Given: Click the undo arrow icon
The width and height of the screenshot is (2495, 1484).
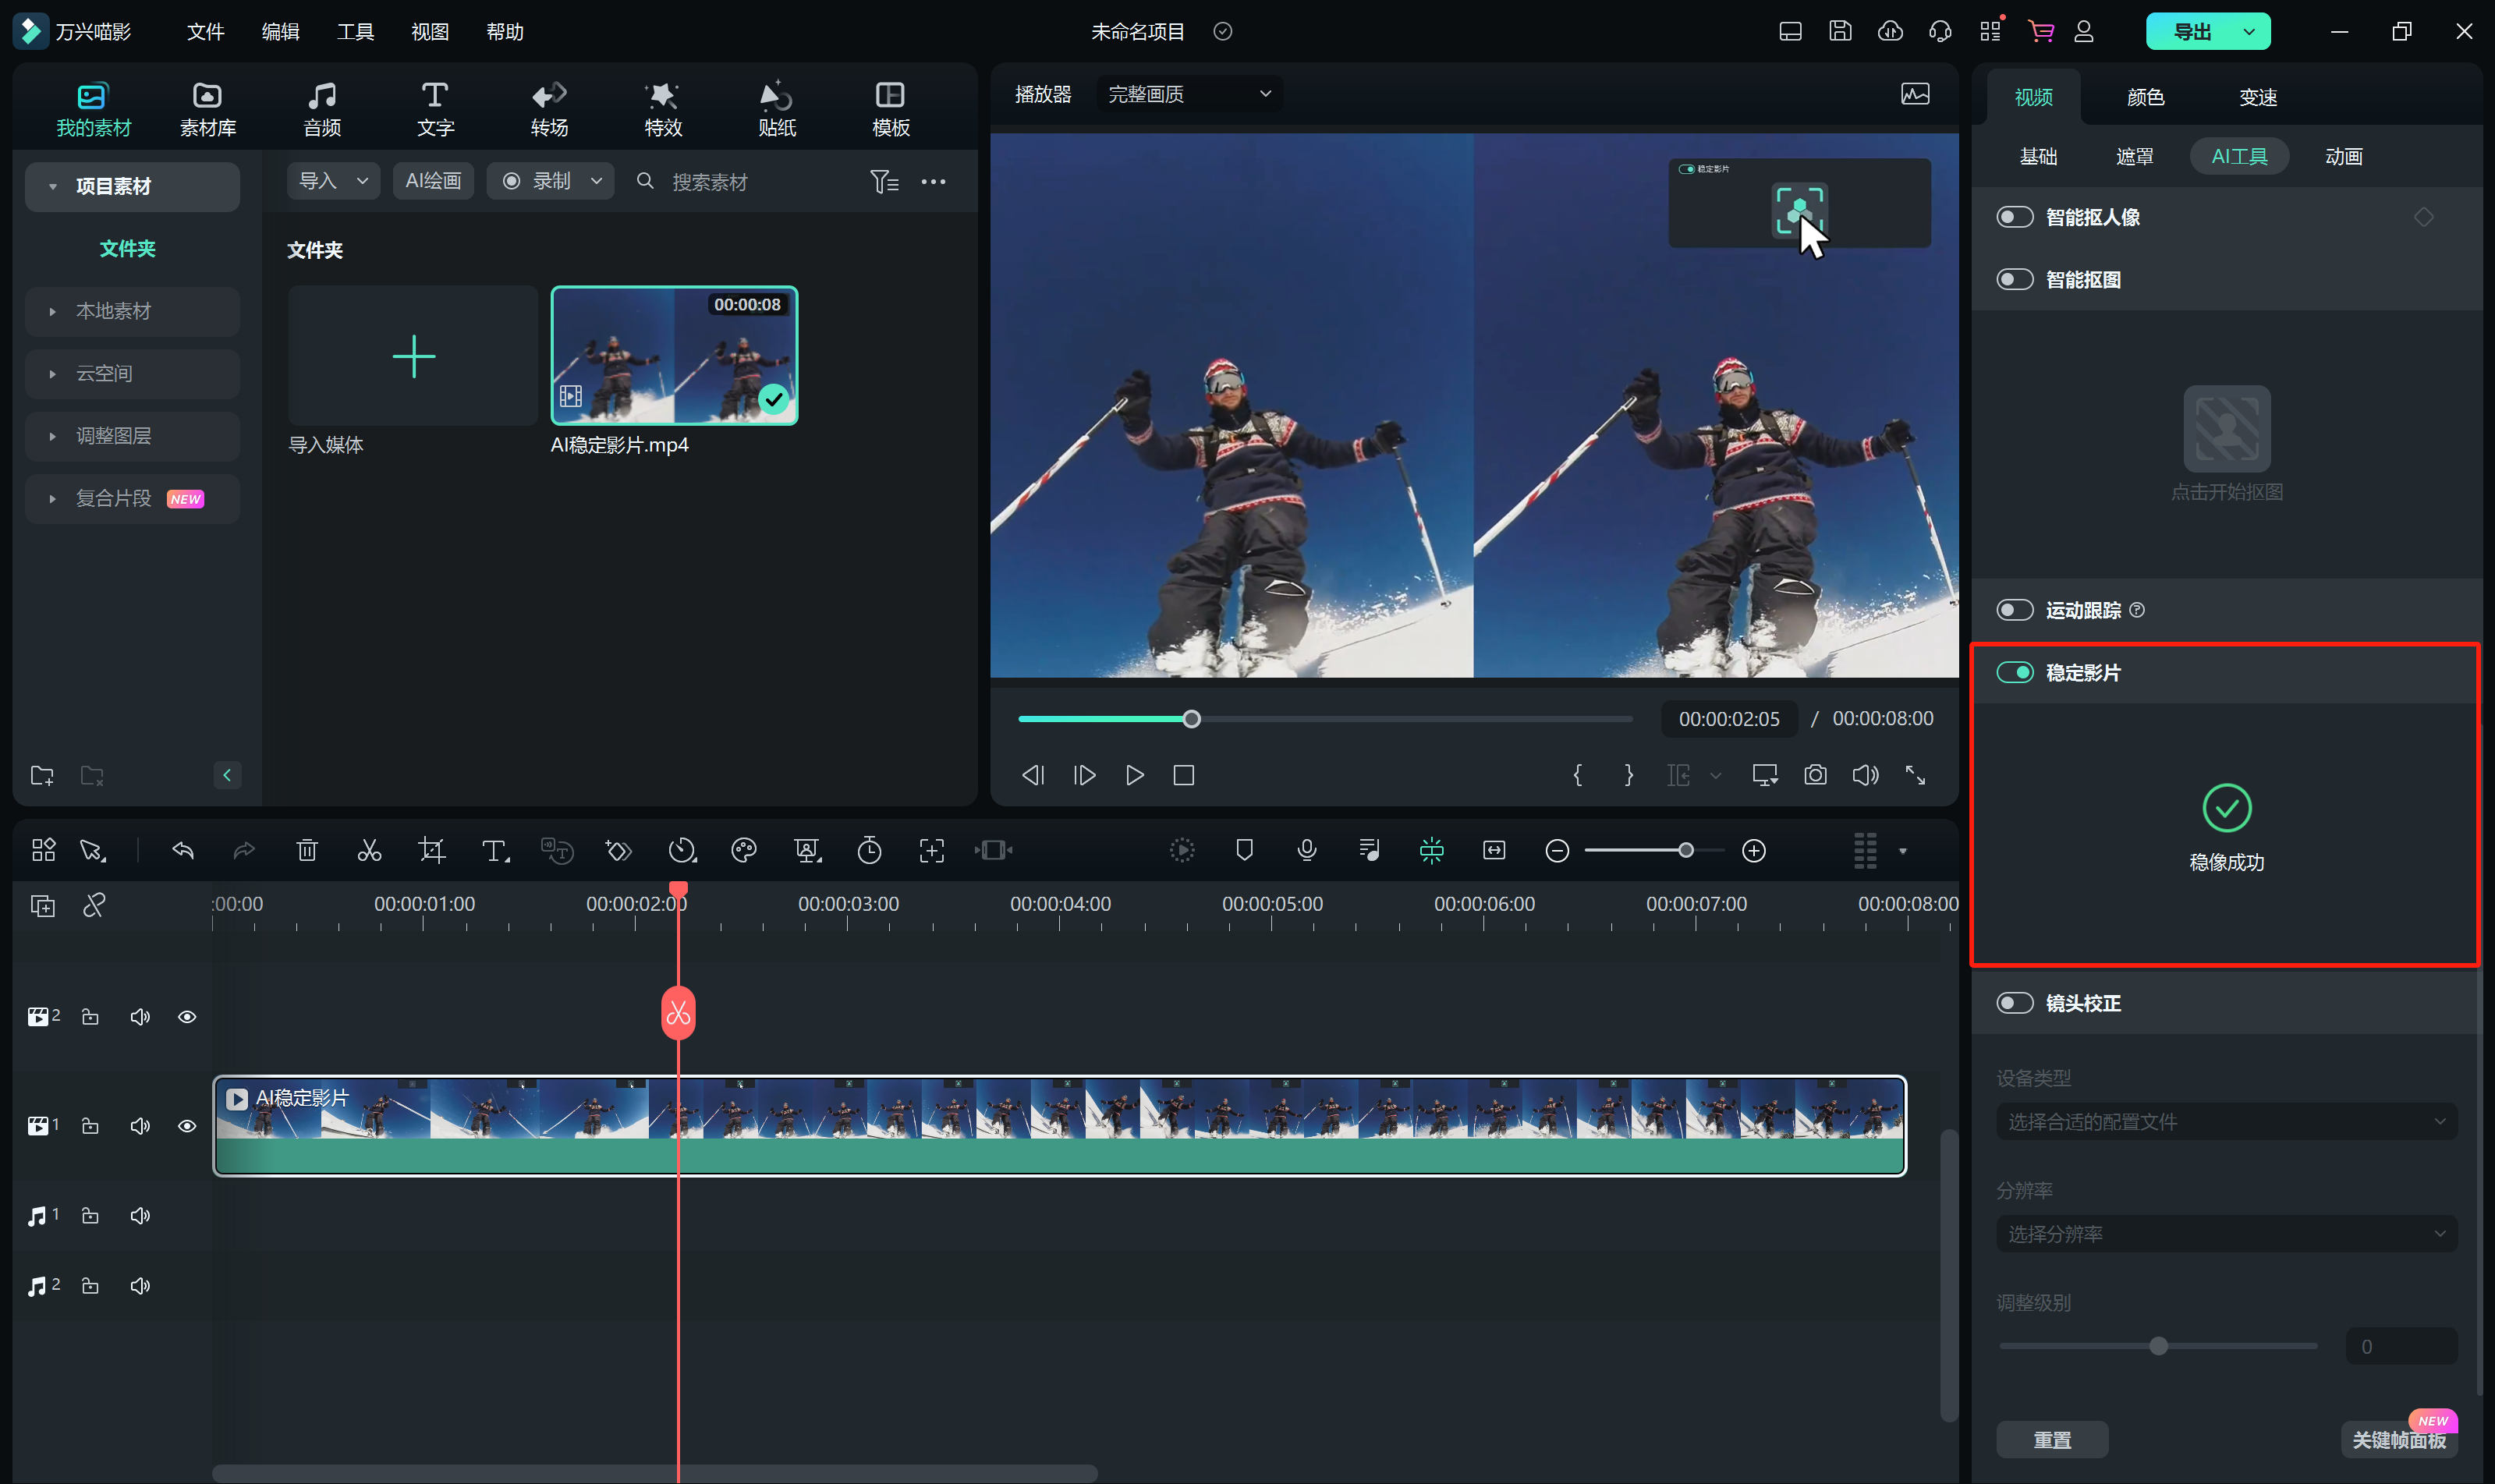Looking at the screenshot, I should tap(183, 851).
